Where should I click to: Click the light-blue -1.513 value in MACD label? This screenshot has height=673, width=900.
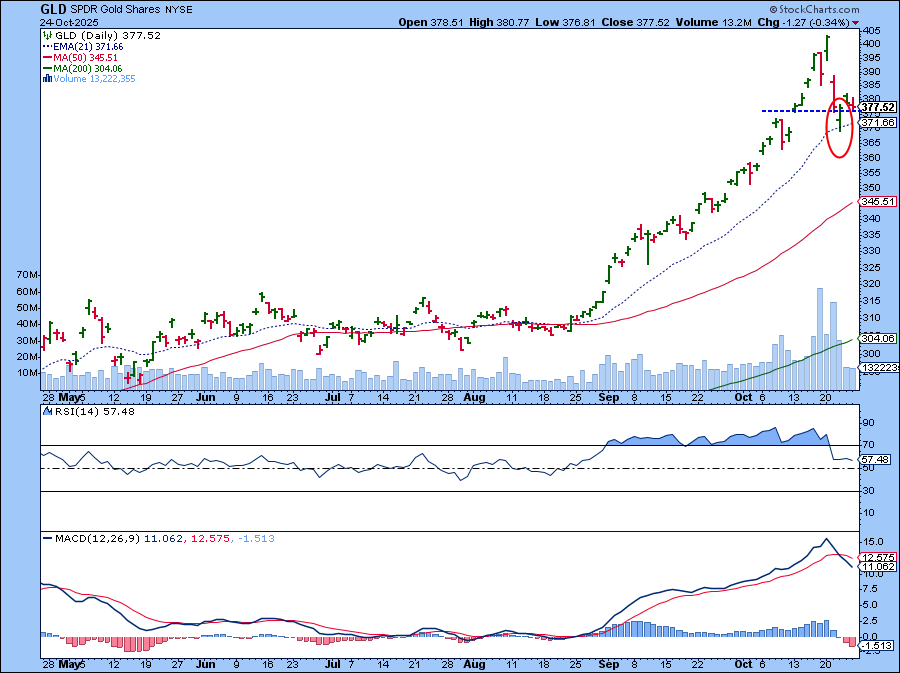point(256,539)
